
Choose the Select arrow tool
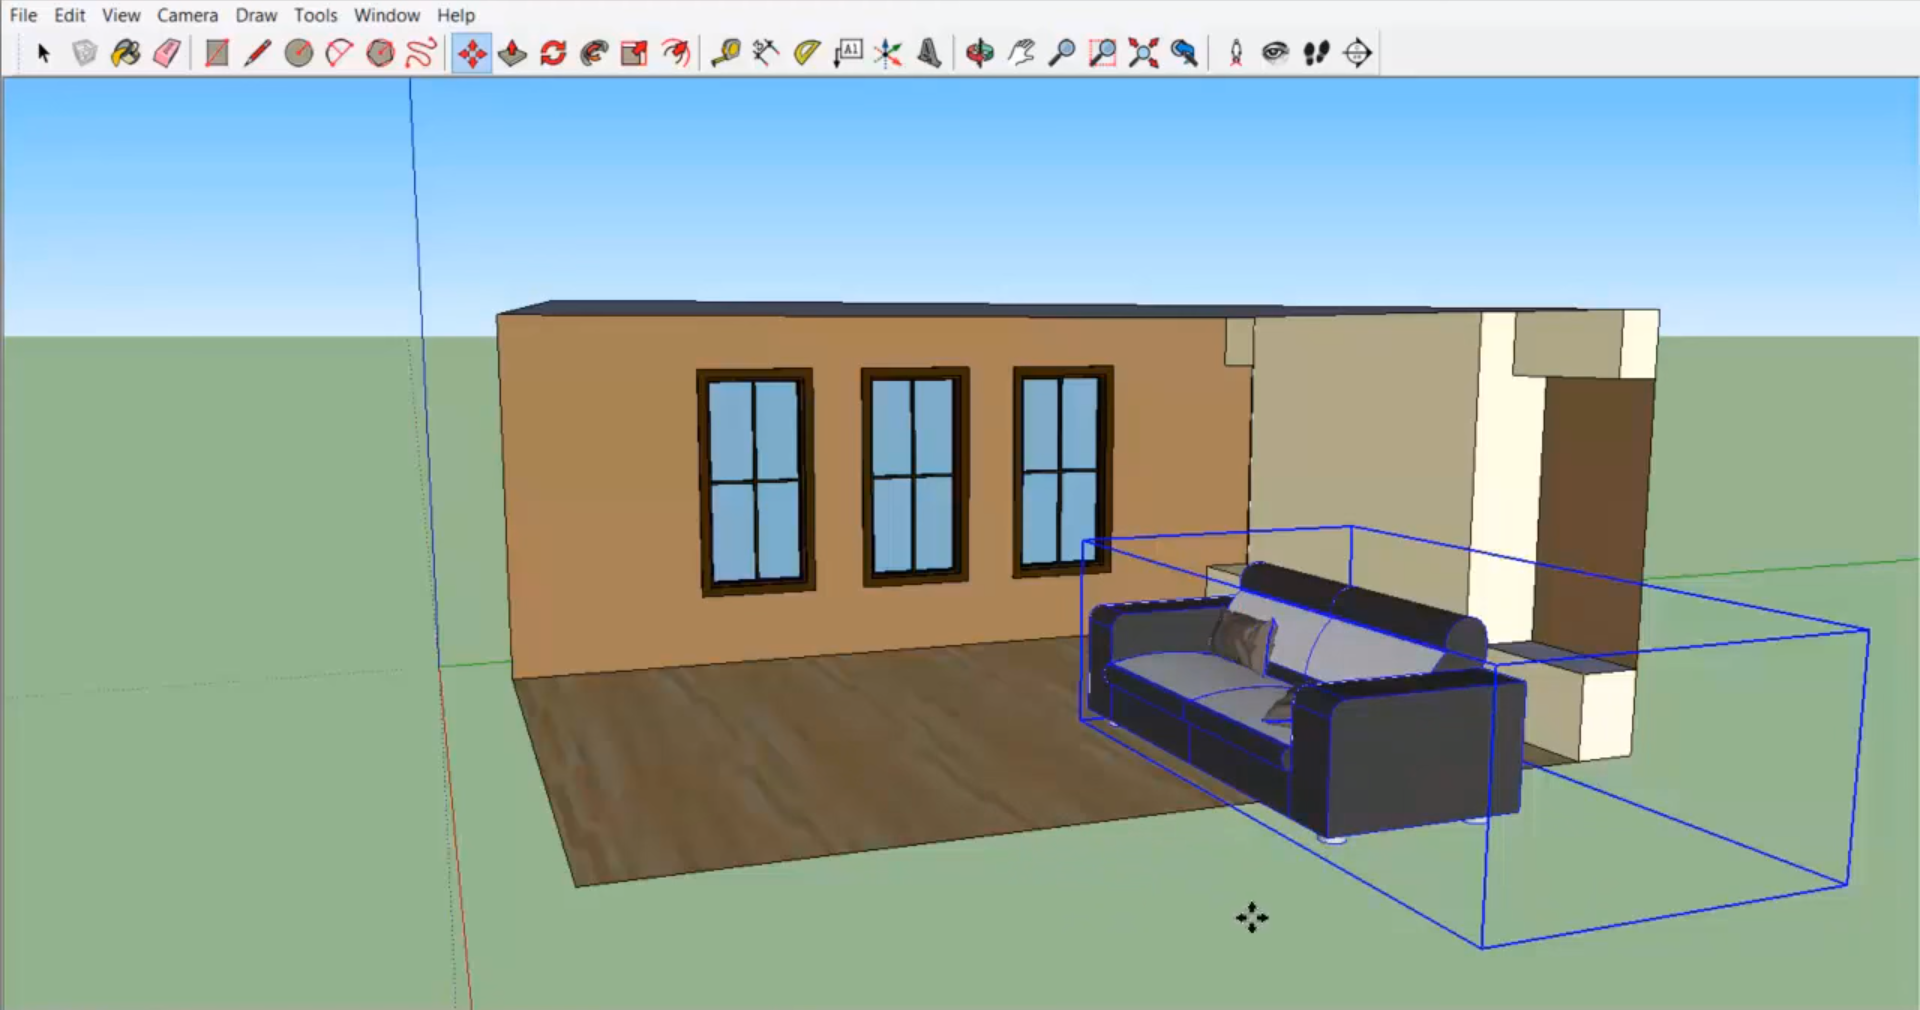(43, 53)
